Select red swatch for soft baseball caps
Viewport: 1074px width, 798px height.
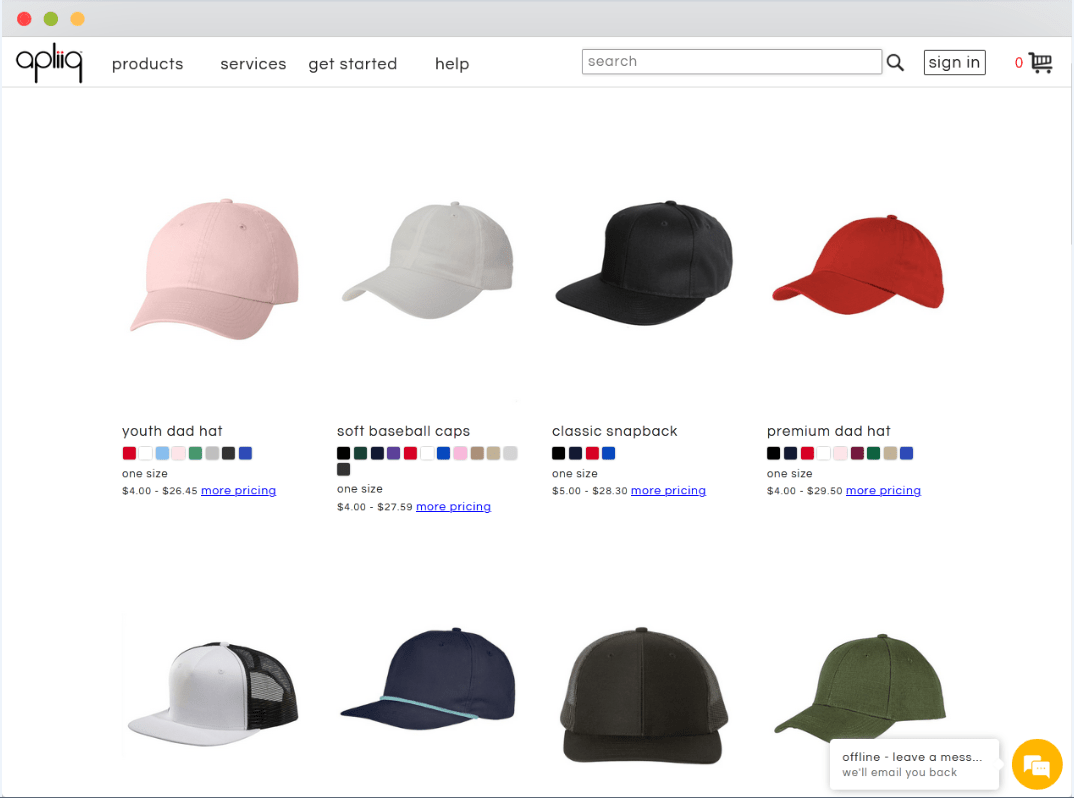click(x=410, y=453)
